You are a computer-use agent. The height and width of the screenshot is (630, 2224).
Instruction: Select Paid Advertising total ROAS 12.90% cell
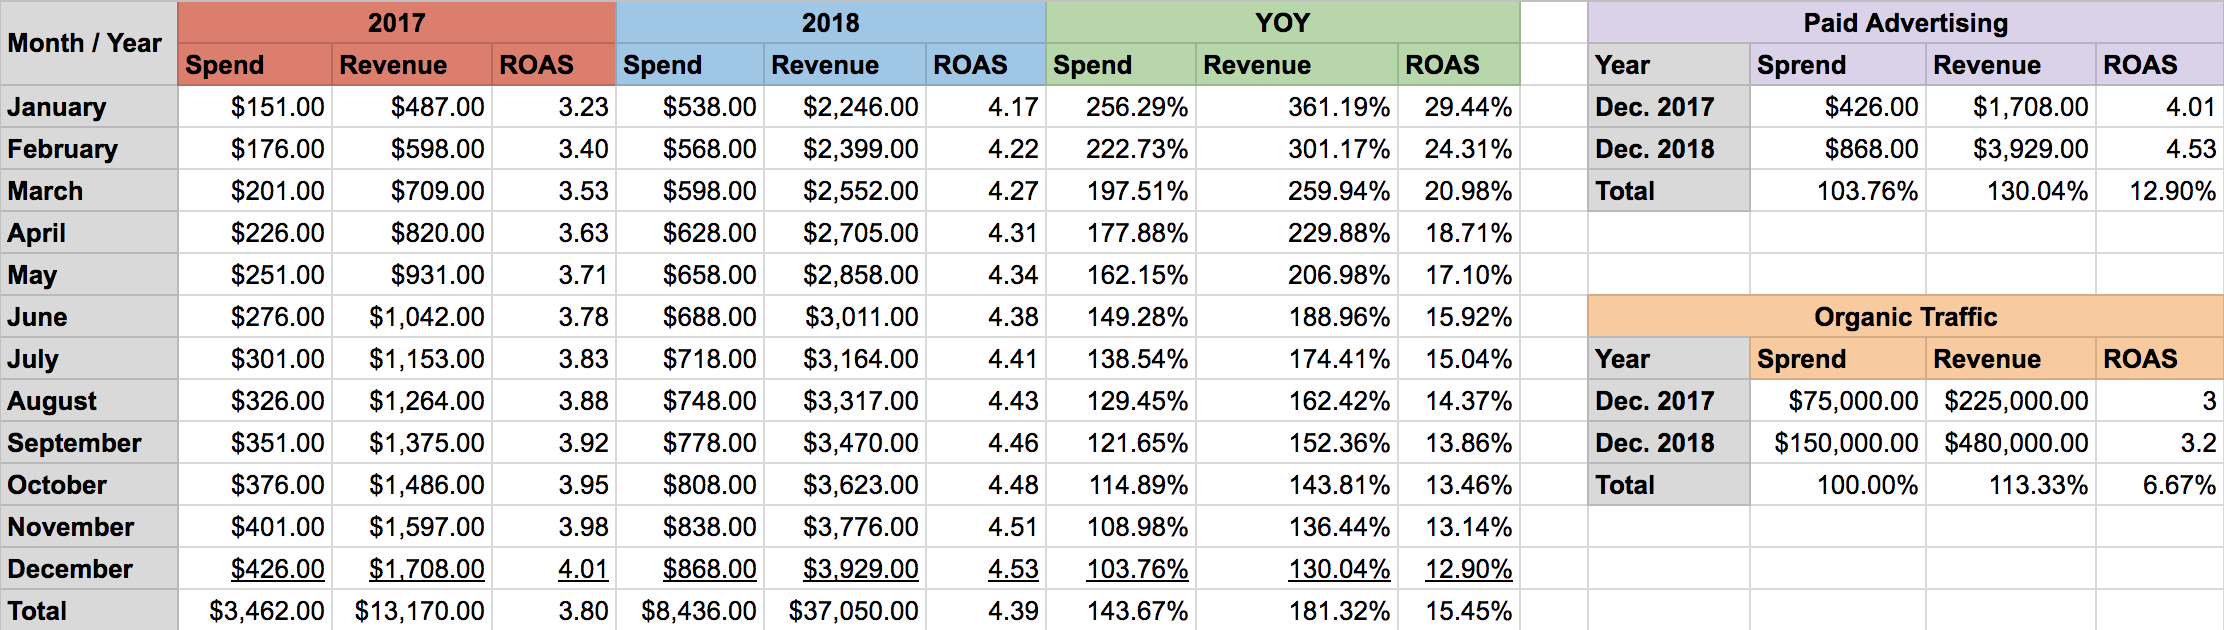click(2172, 191)
